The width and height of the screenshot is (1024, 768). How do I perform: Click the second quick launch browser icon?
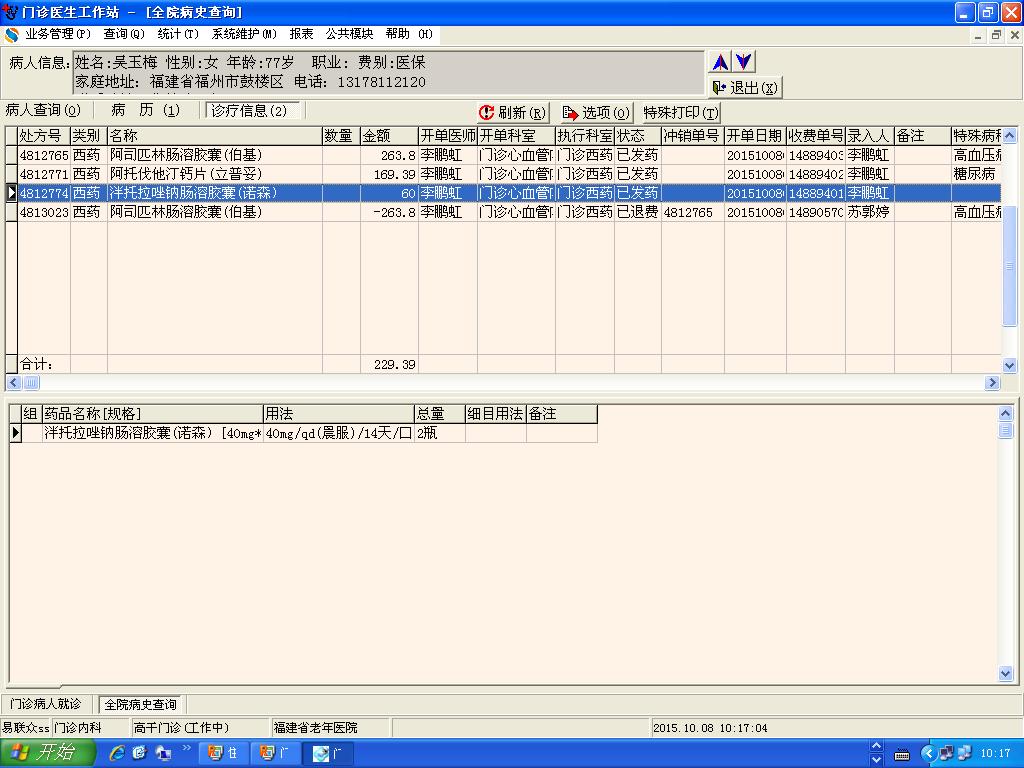tap(140, 753)
